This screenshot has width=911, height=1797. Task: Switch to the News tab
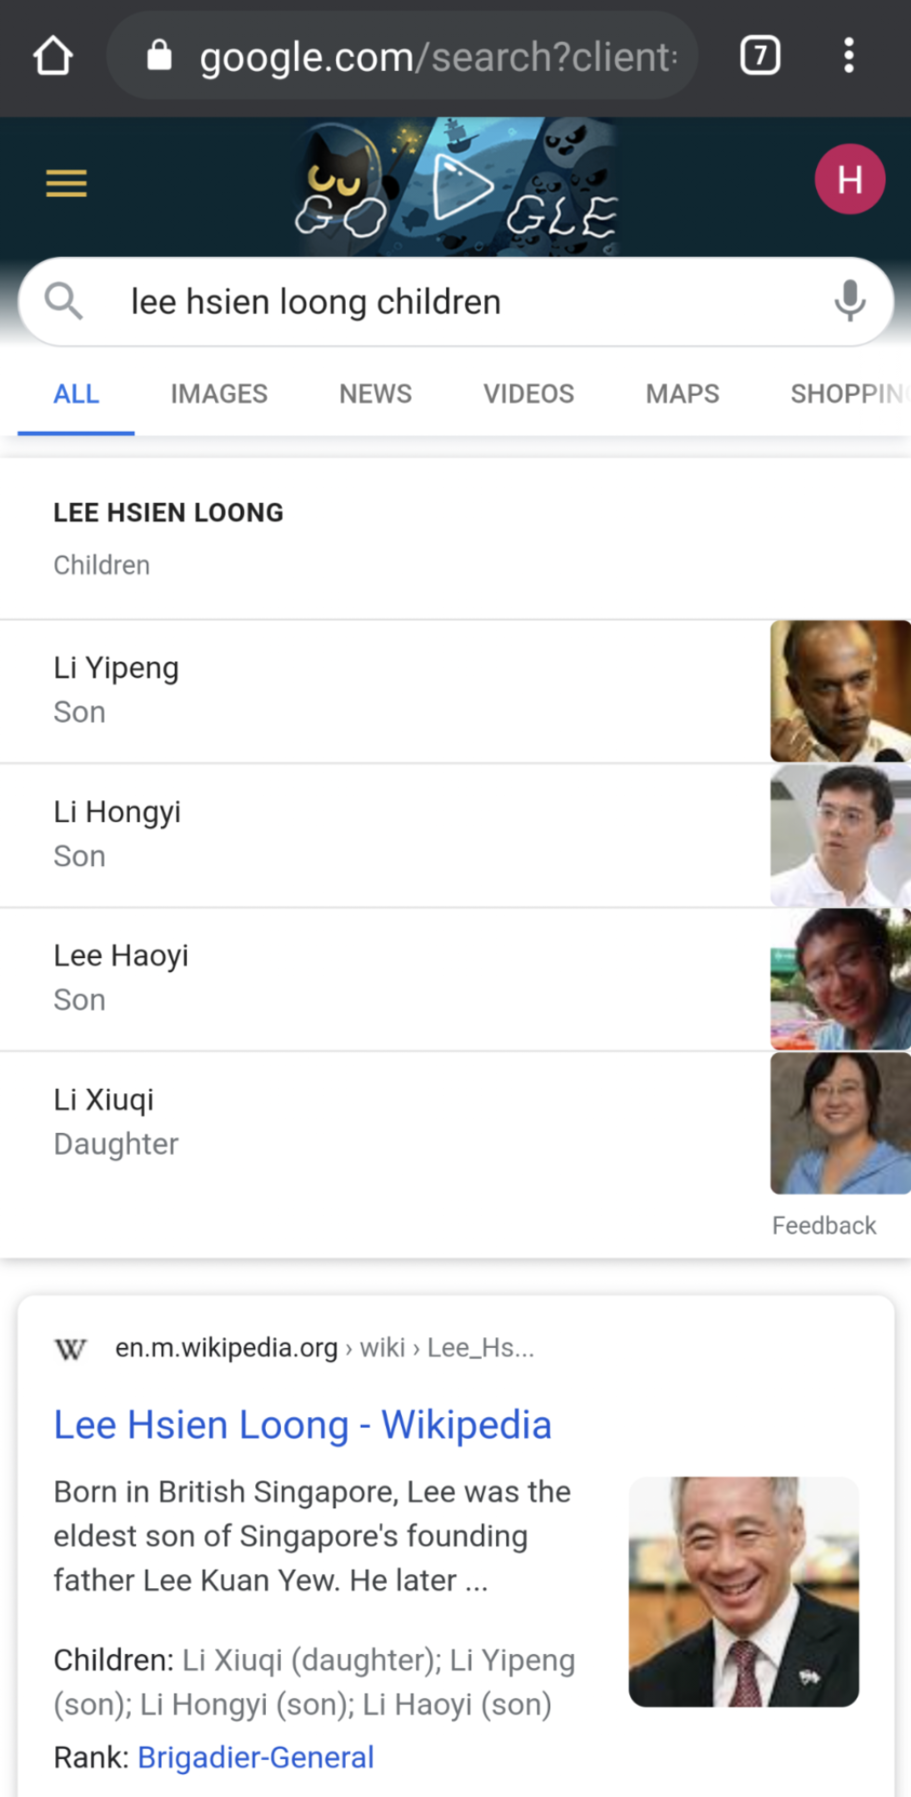pyautogui.click(x=375, y=394)
